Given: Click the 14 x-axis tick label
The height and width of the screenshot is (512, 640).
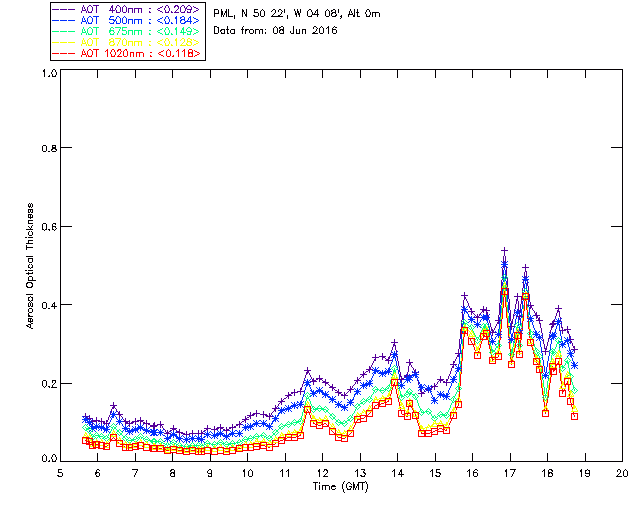Looking at the screenshot, I should 398,473.
